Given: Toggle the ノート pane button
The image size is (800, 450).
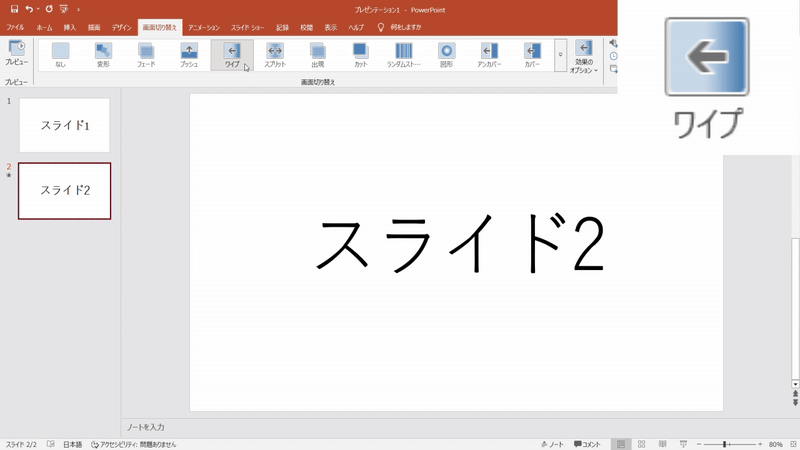Looking at the screenshot, I should click(x=553, y=444).
